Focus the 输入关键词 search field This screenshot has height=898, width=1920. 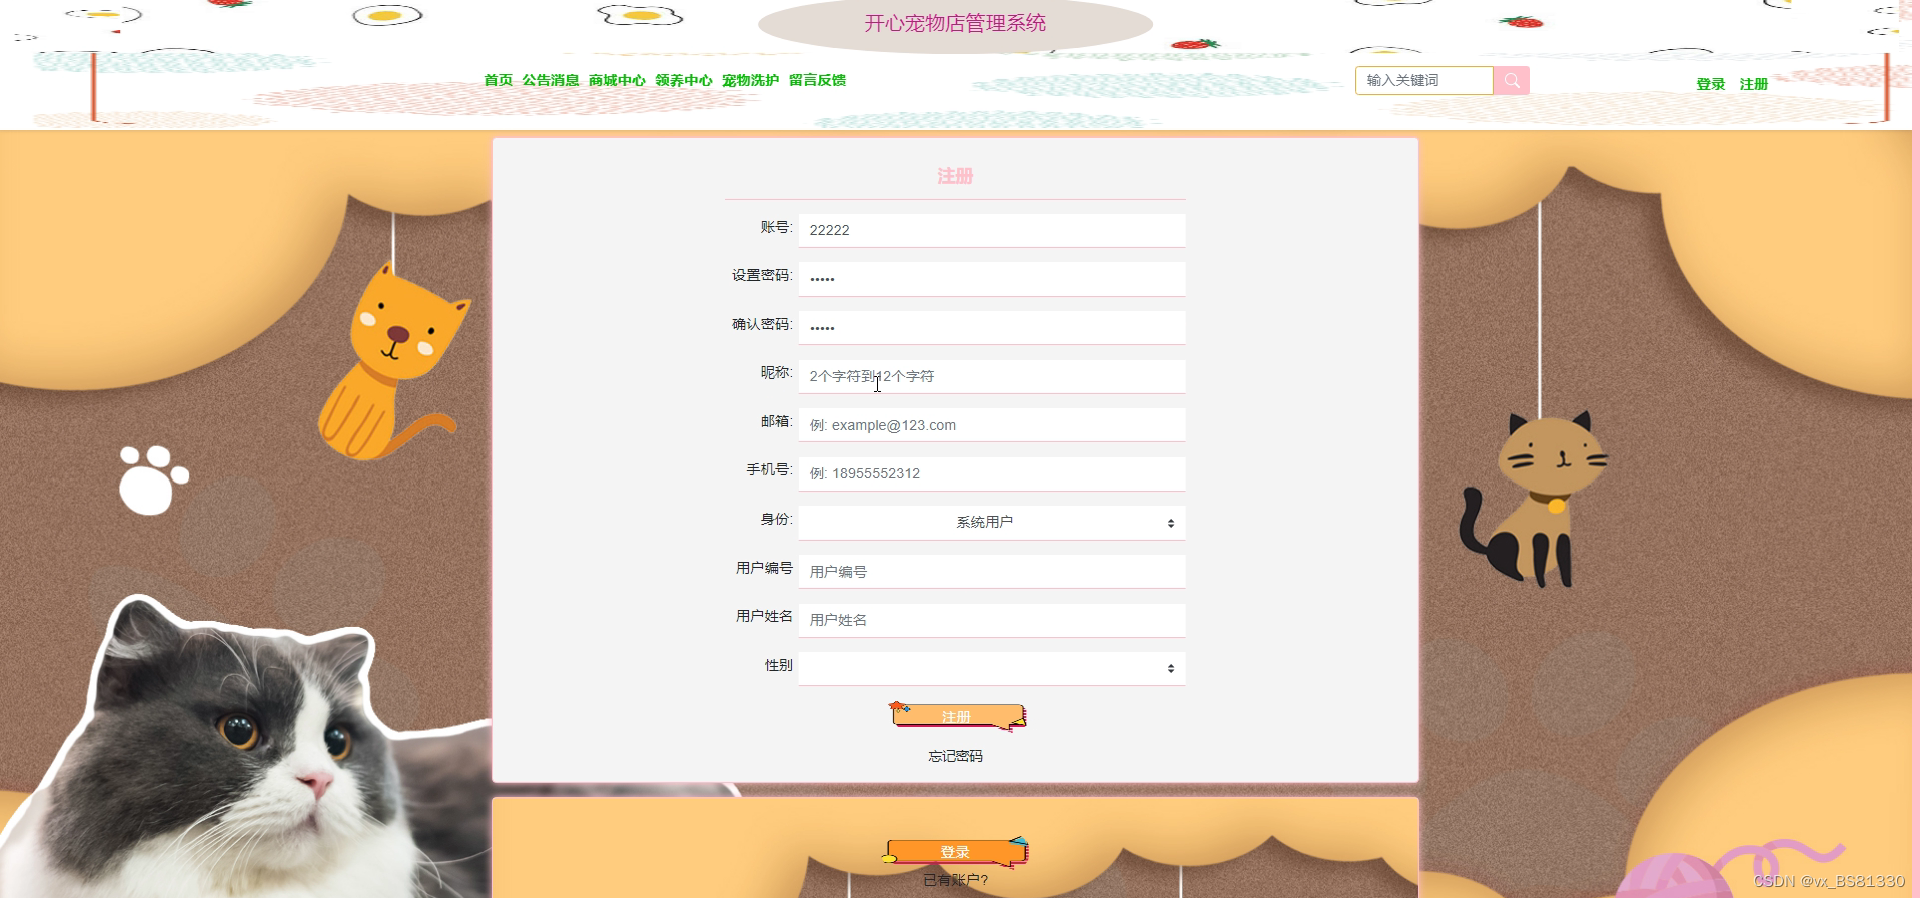tap(1424, 80)
